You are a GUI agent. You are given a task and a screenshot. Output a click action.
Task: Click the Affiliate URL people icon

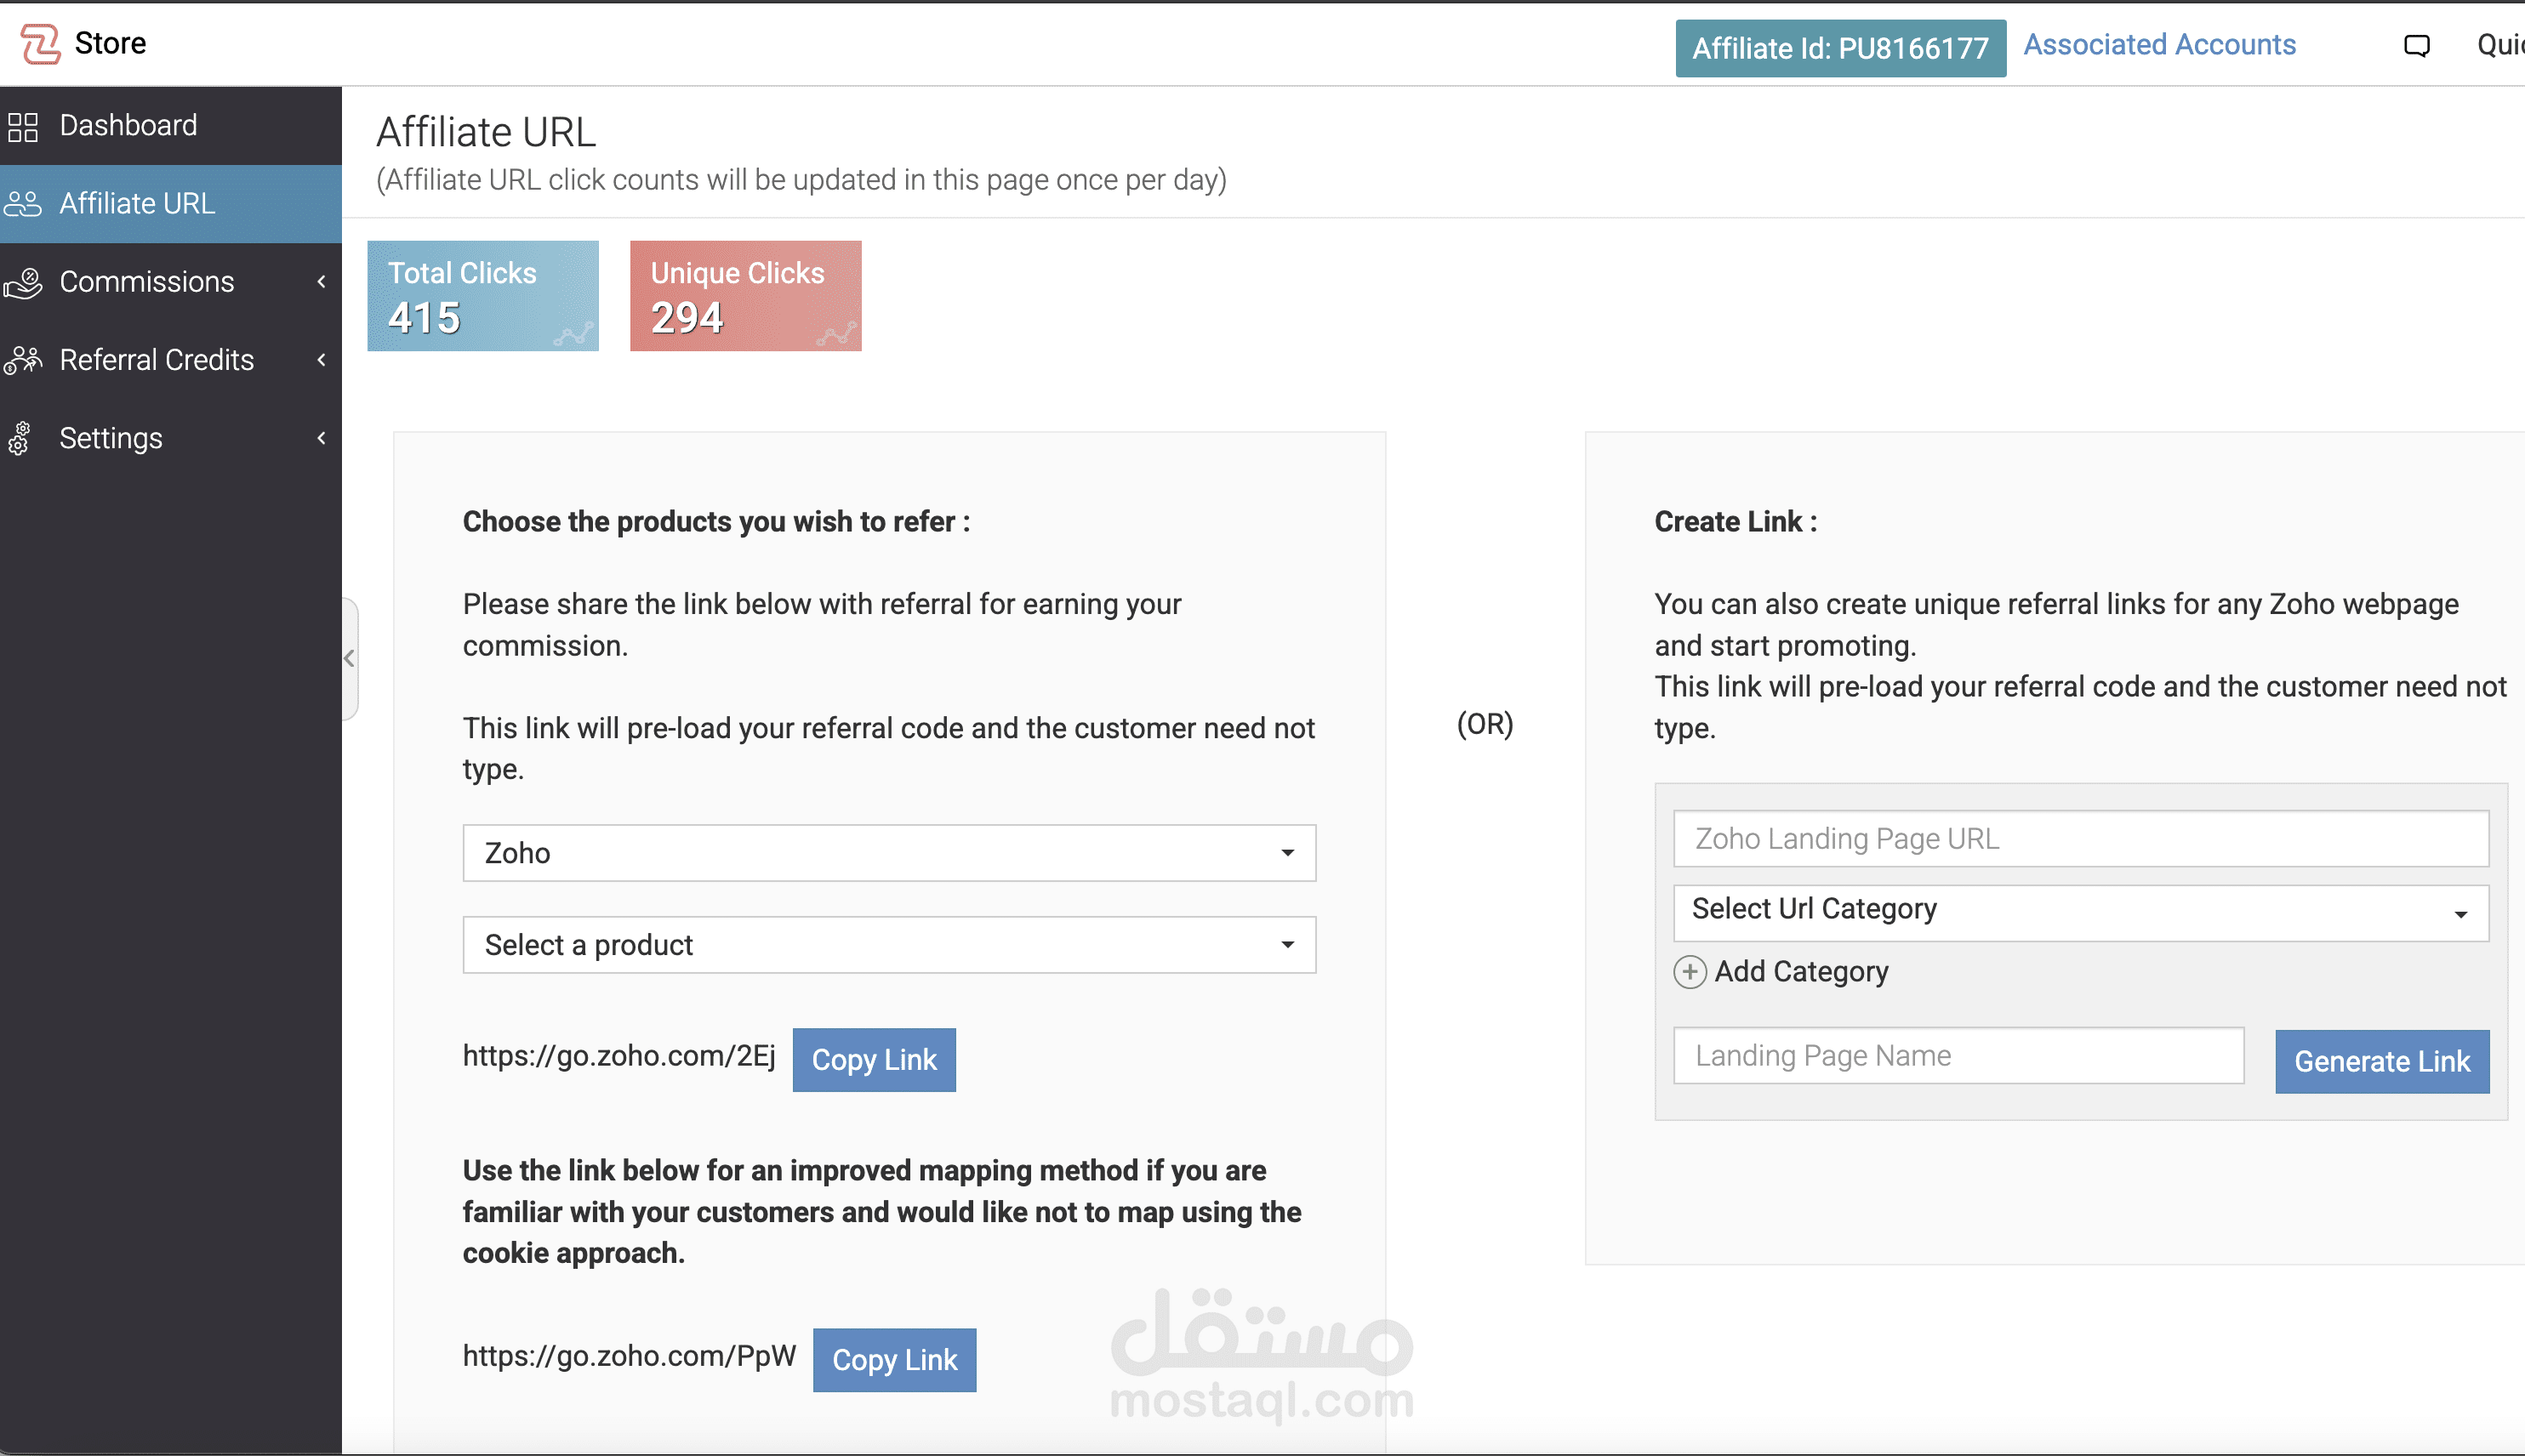(x=23, y=204)
